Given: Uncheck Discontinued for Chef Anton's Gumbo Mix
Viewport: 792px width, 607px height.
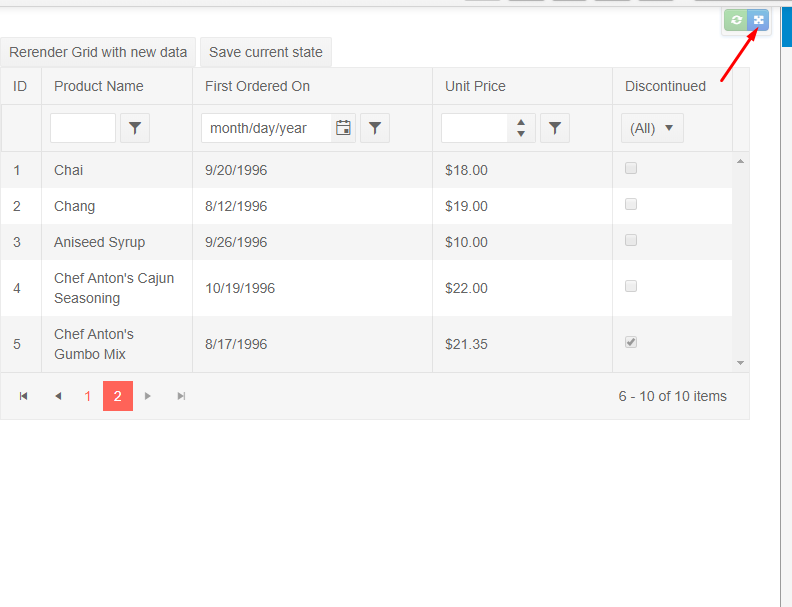Looking at the screenshot, I should 631,343.
